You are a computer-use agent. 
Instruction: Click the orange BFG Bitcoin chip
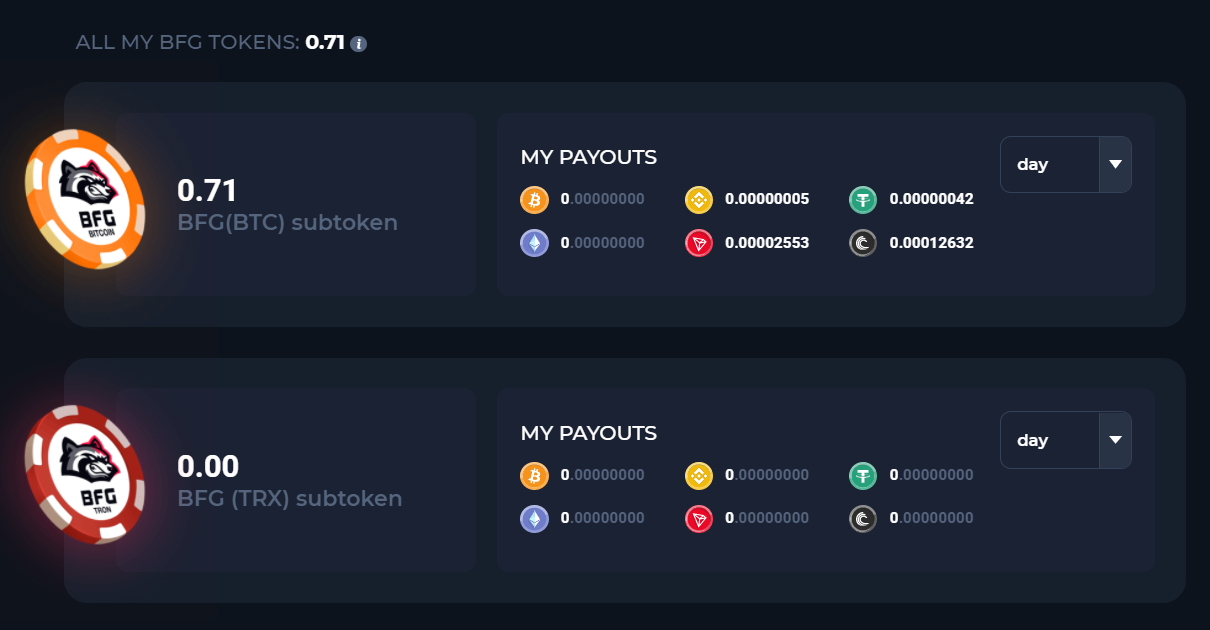click(x=85, y=199)
